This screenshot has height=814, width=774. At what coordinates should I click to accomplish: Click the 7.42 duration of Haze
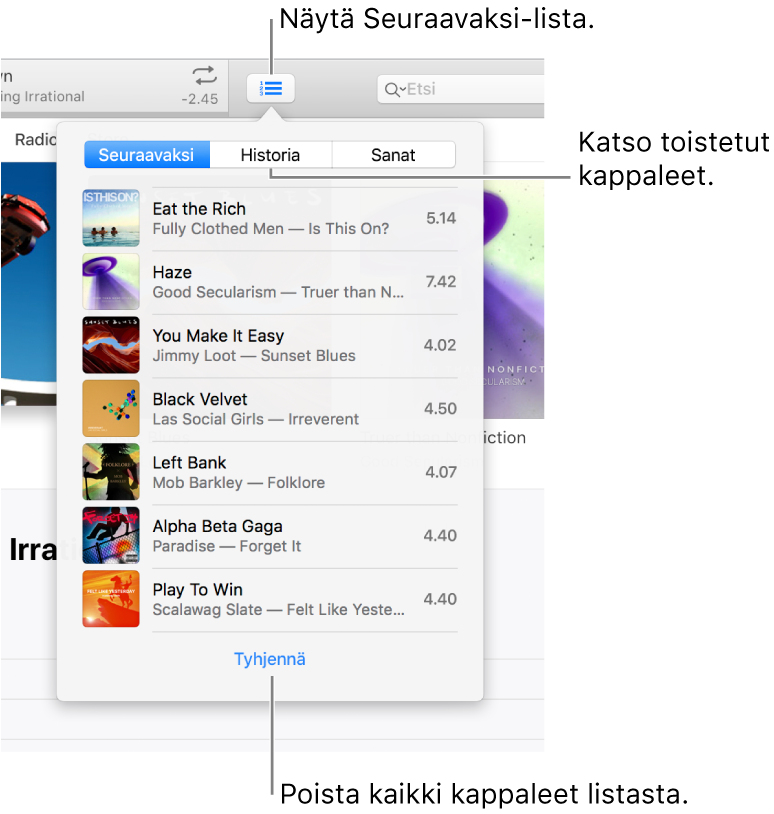[441, 281]
